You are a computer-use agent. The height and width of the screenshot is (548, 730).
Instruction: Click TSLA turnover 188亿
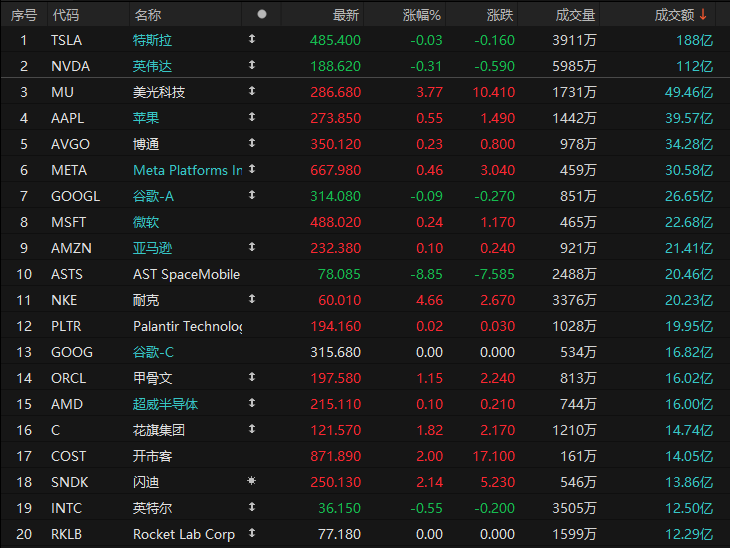click(x=694, y=40)
